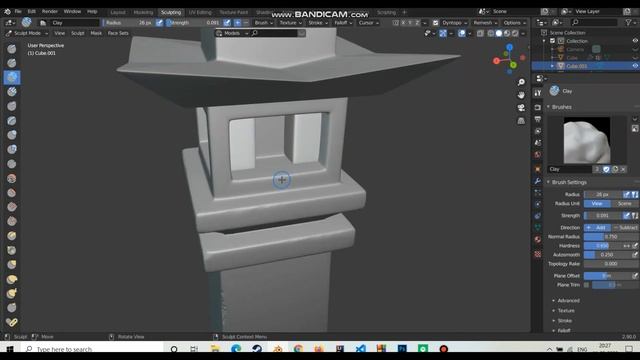Set Radius Unit to View

click(x=597, y=203)
